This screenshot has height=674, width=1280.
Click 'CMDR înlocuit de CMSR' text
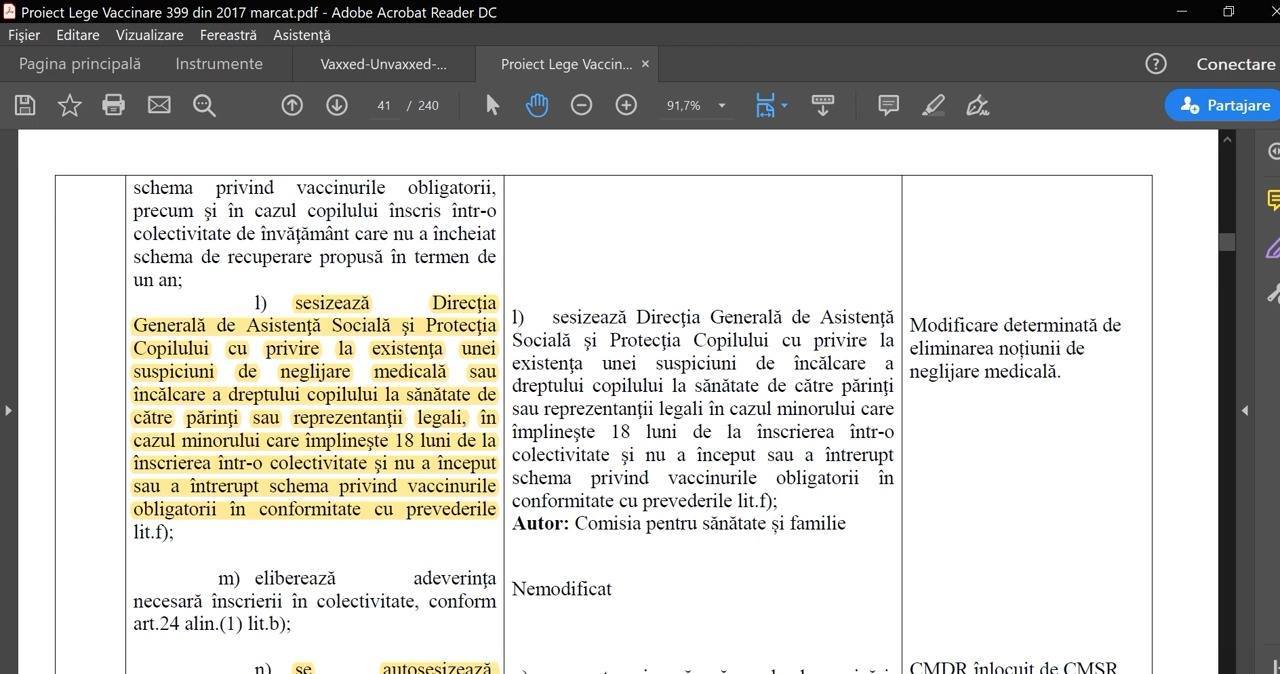(1013, 668)
